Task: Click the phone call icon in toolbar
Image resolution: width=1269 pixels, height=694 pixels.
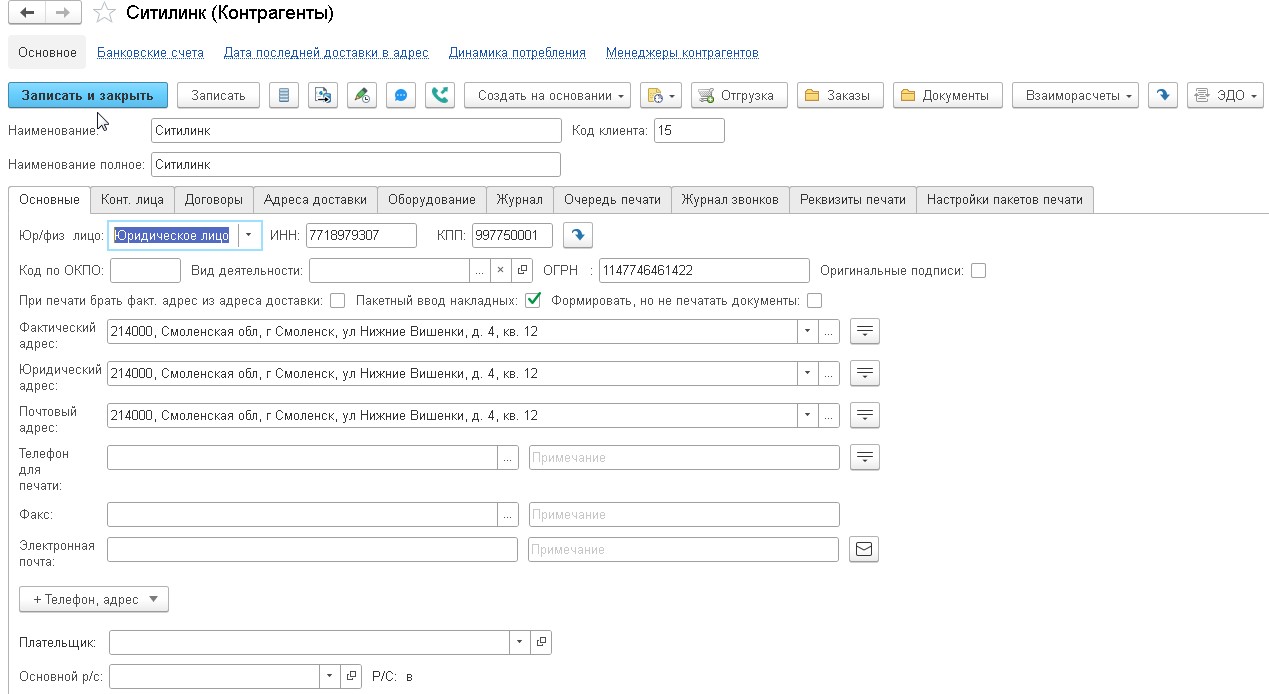Action: click(x=439, y=95)
